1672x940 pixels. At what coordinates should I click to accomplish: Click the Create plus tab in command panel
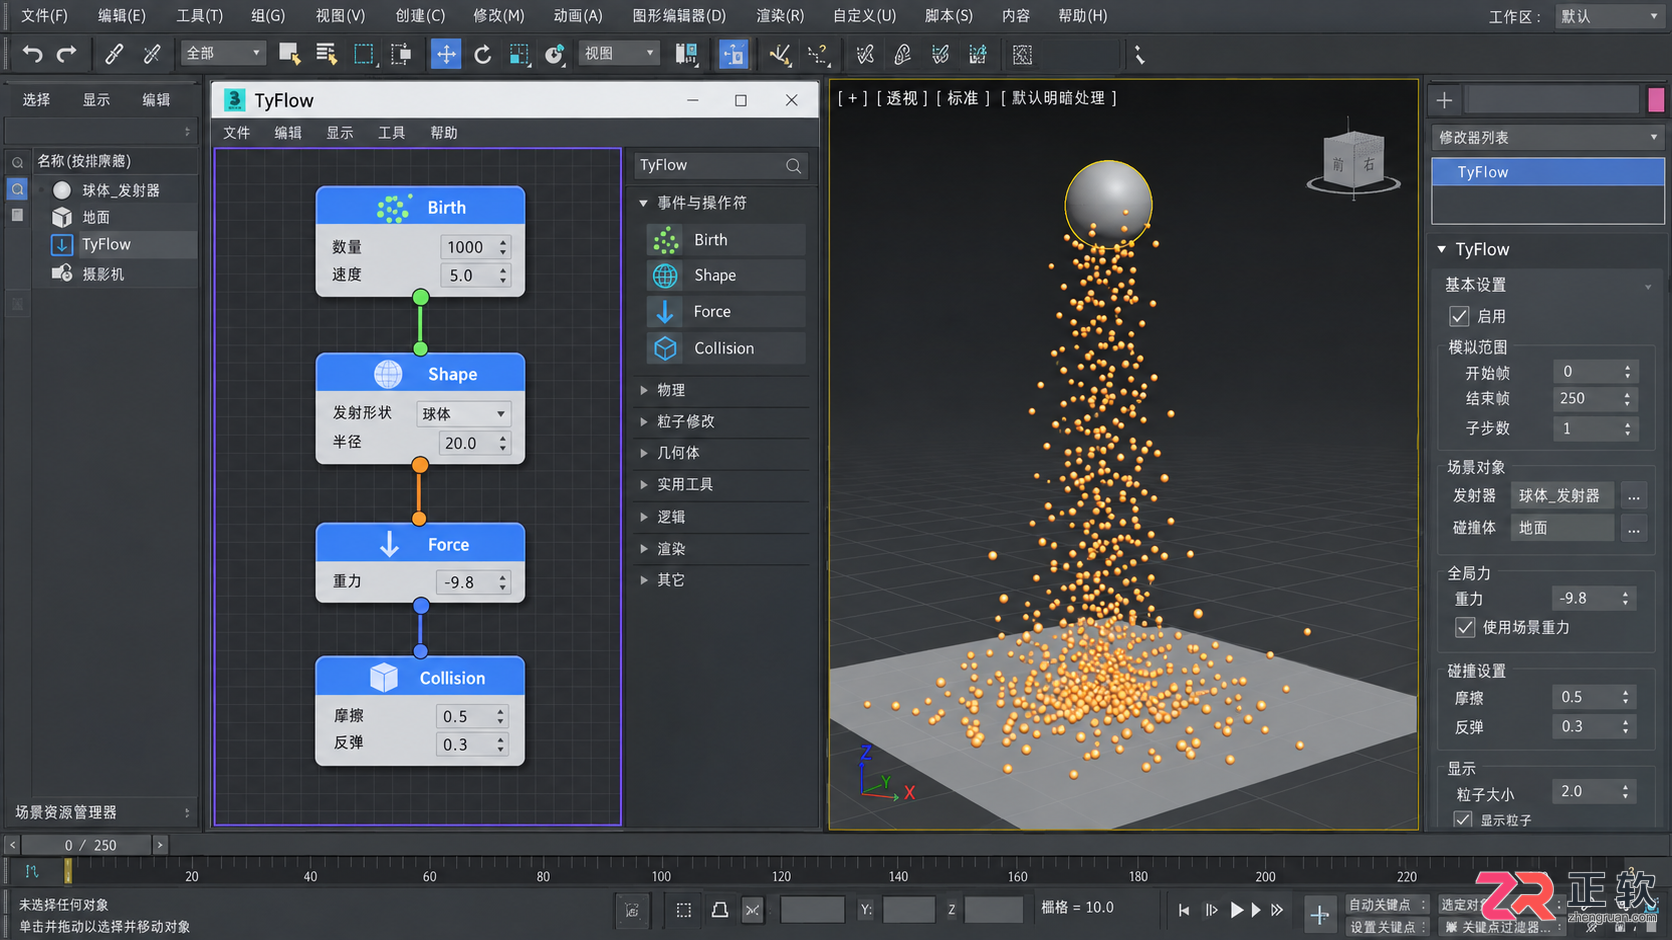click(x=1444, y=100)
